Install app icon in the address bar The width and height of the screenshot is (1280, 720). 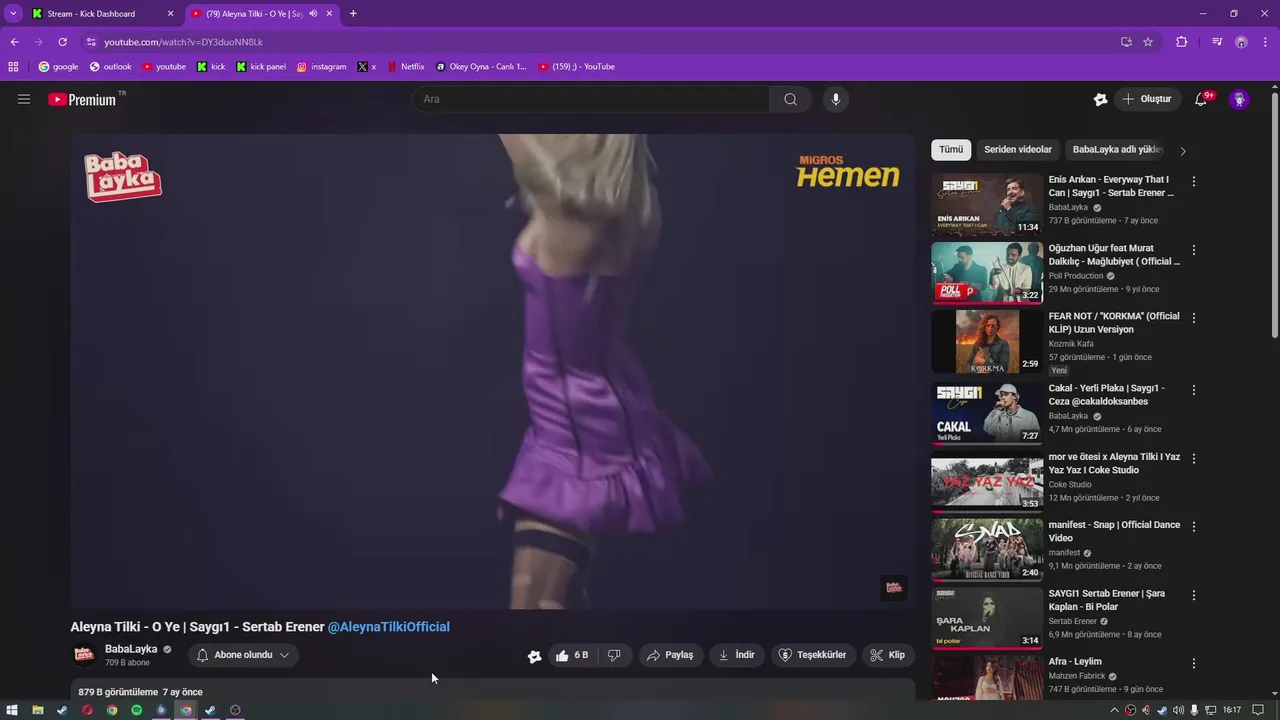pos(1126,42)
